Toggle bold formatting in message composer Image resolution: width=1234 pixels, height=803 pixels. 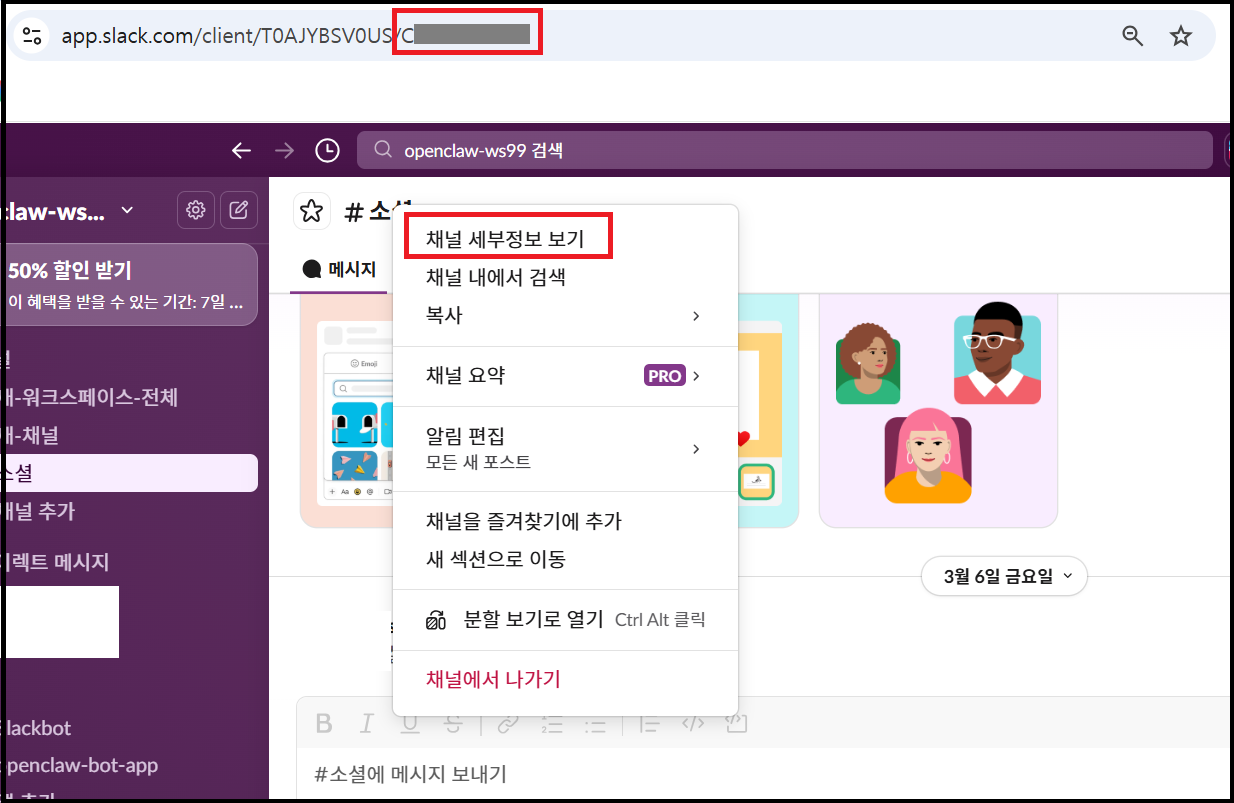[x=323, y=724]
